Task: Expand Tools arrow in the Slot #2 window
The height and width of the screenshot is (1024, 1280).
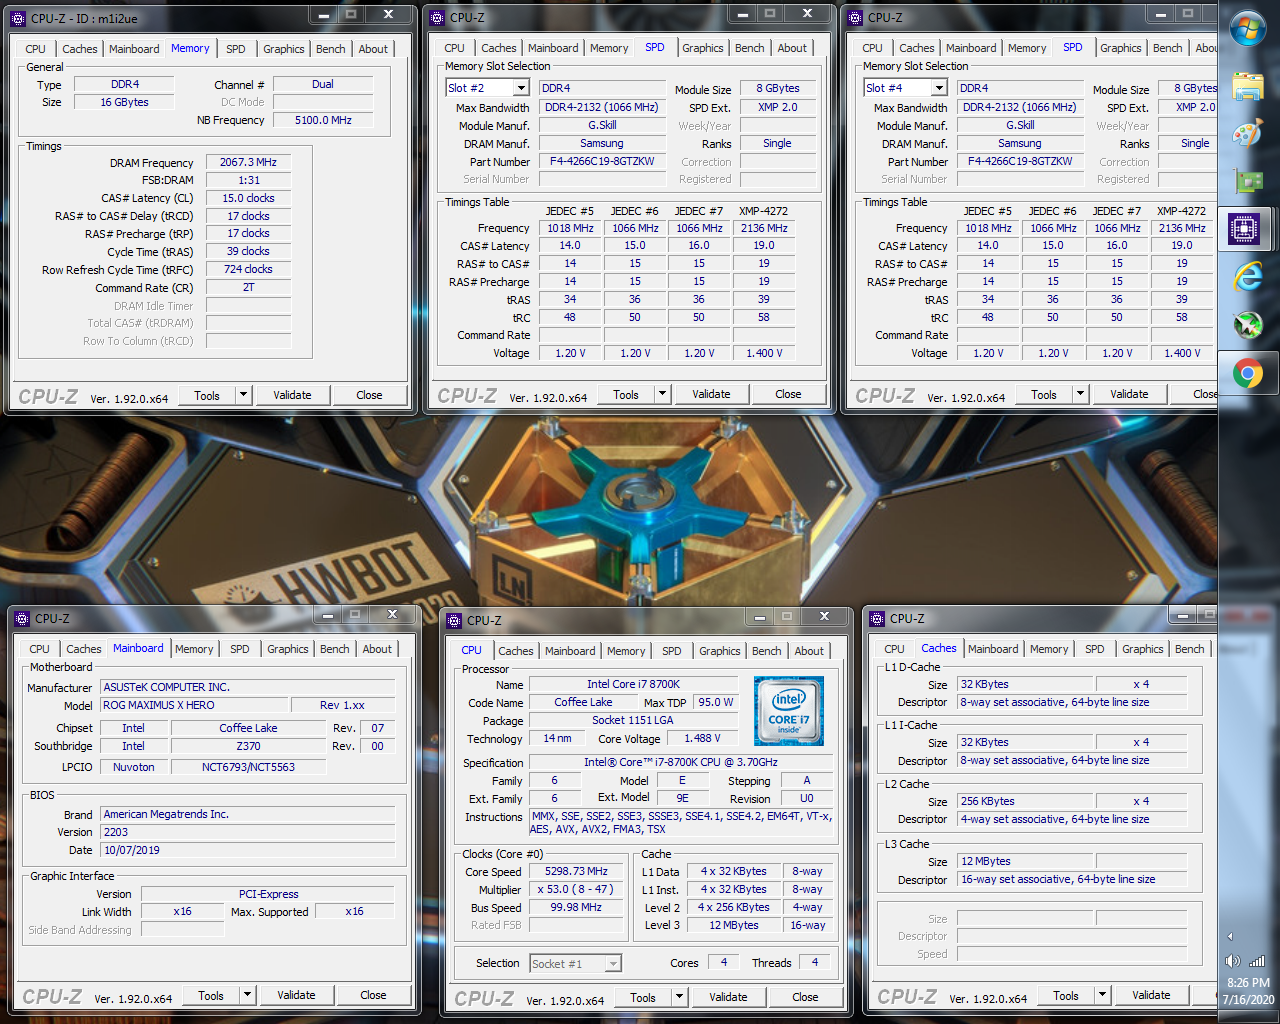Action: (x=662, y=394)
